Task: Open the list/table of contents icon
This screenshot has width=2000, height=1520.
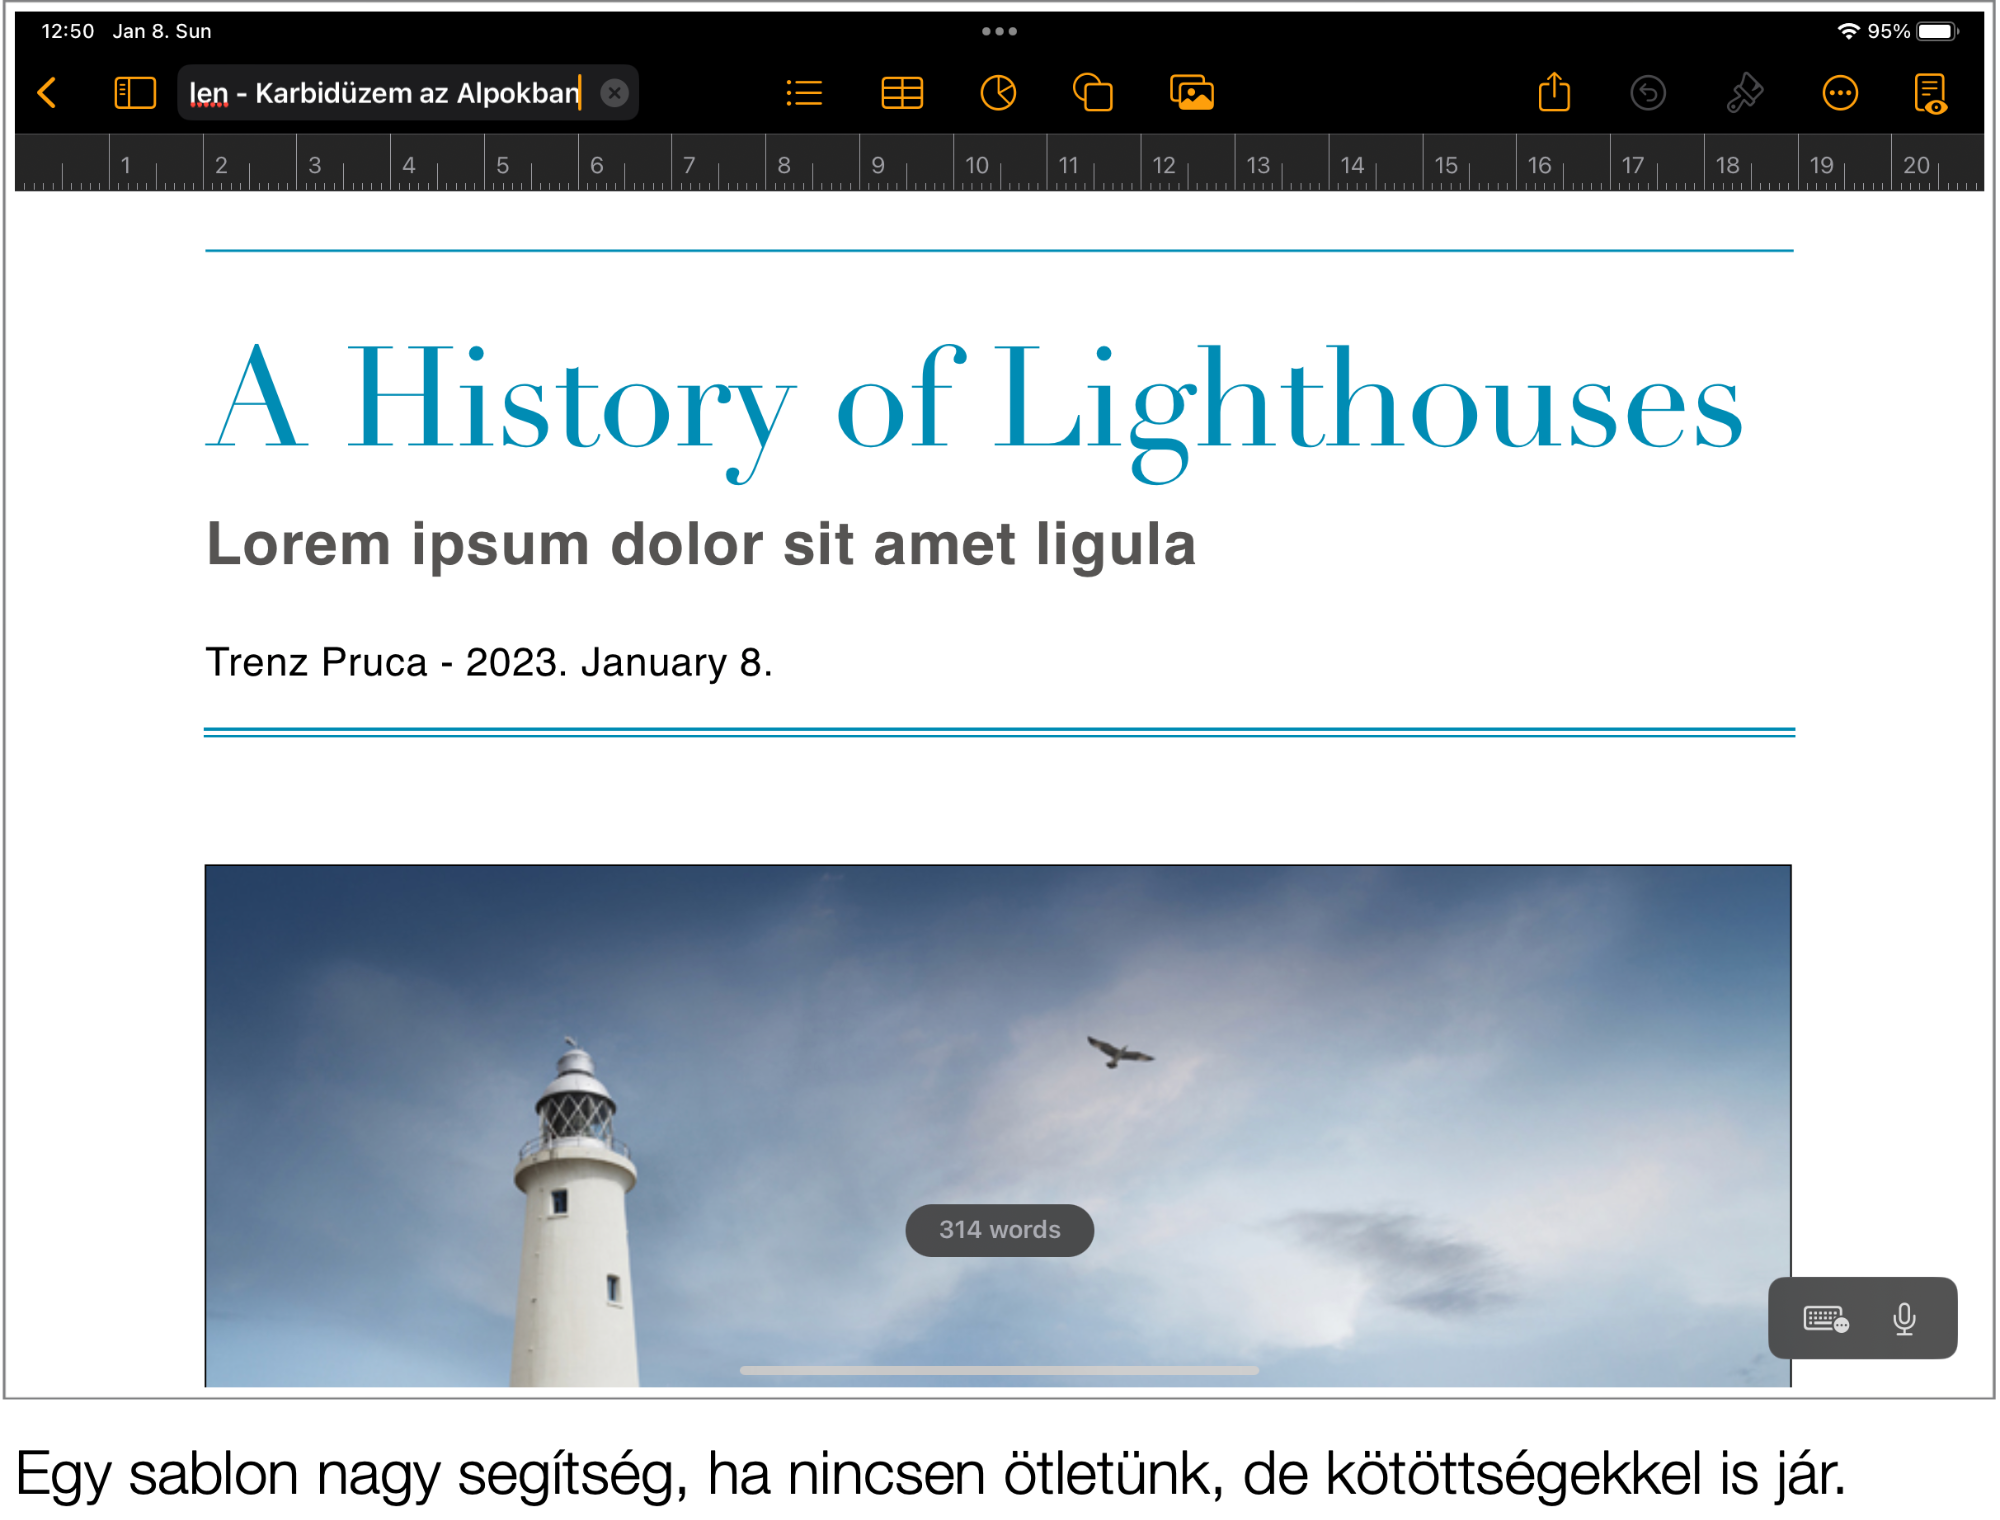Action: (803, 93)
